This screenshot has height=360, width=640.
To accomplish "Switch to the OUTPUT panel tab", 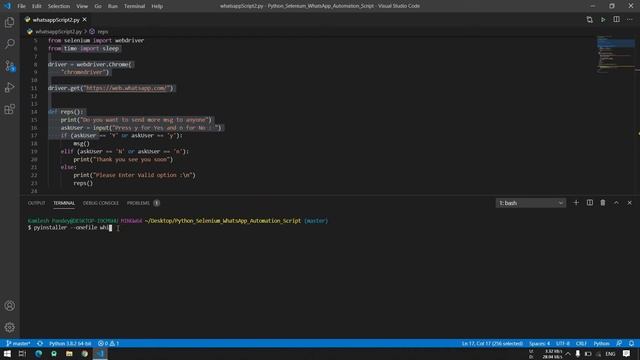I will pyautogui.click(x=36, y=203).
